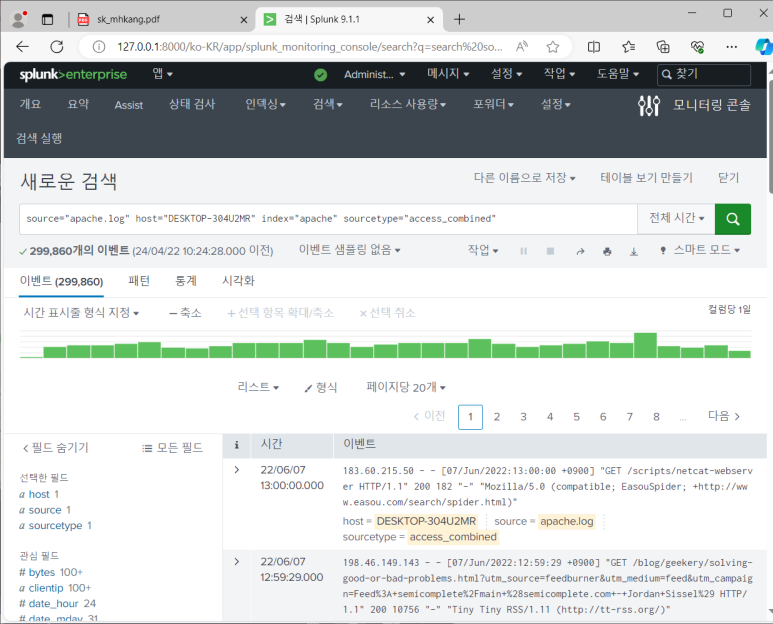Click 테이블 보기 만들기 button
Screen dimensions: 773x624
coord(646,177)
